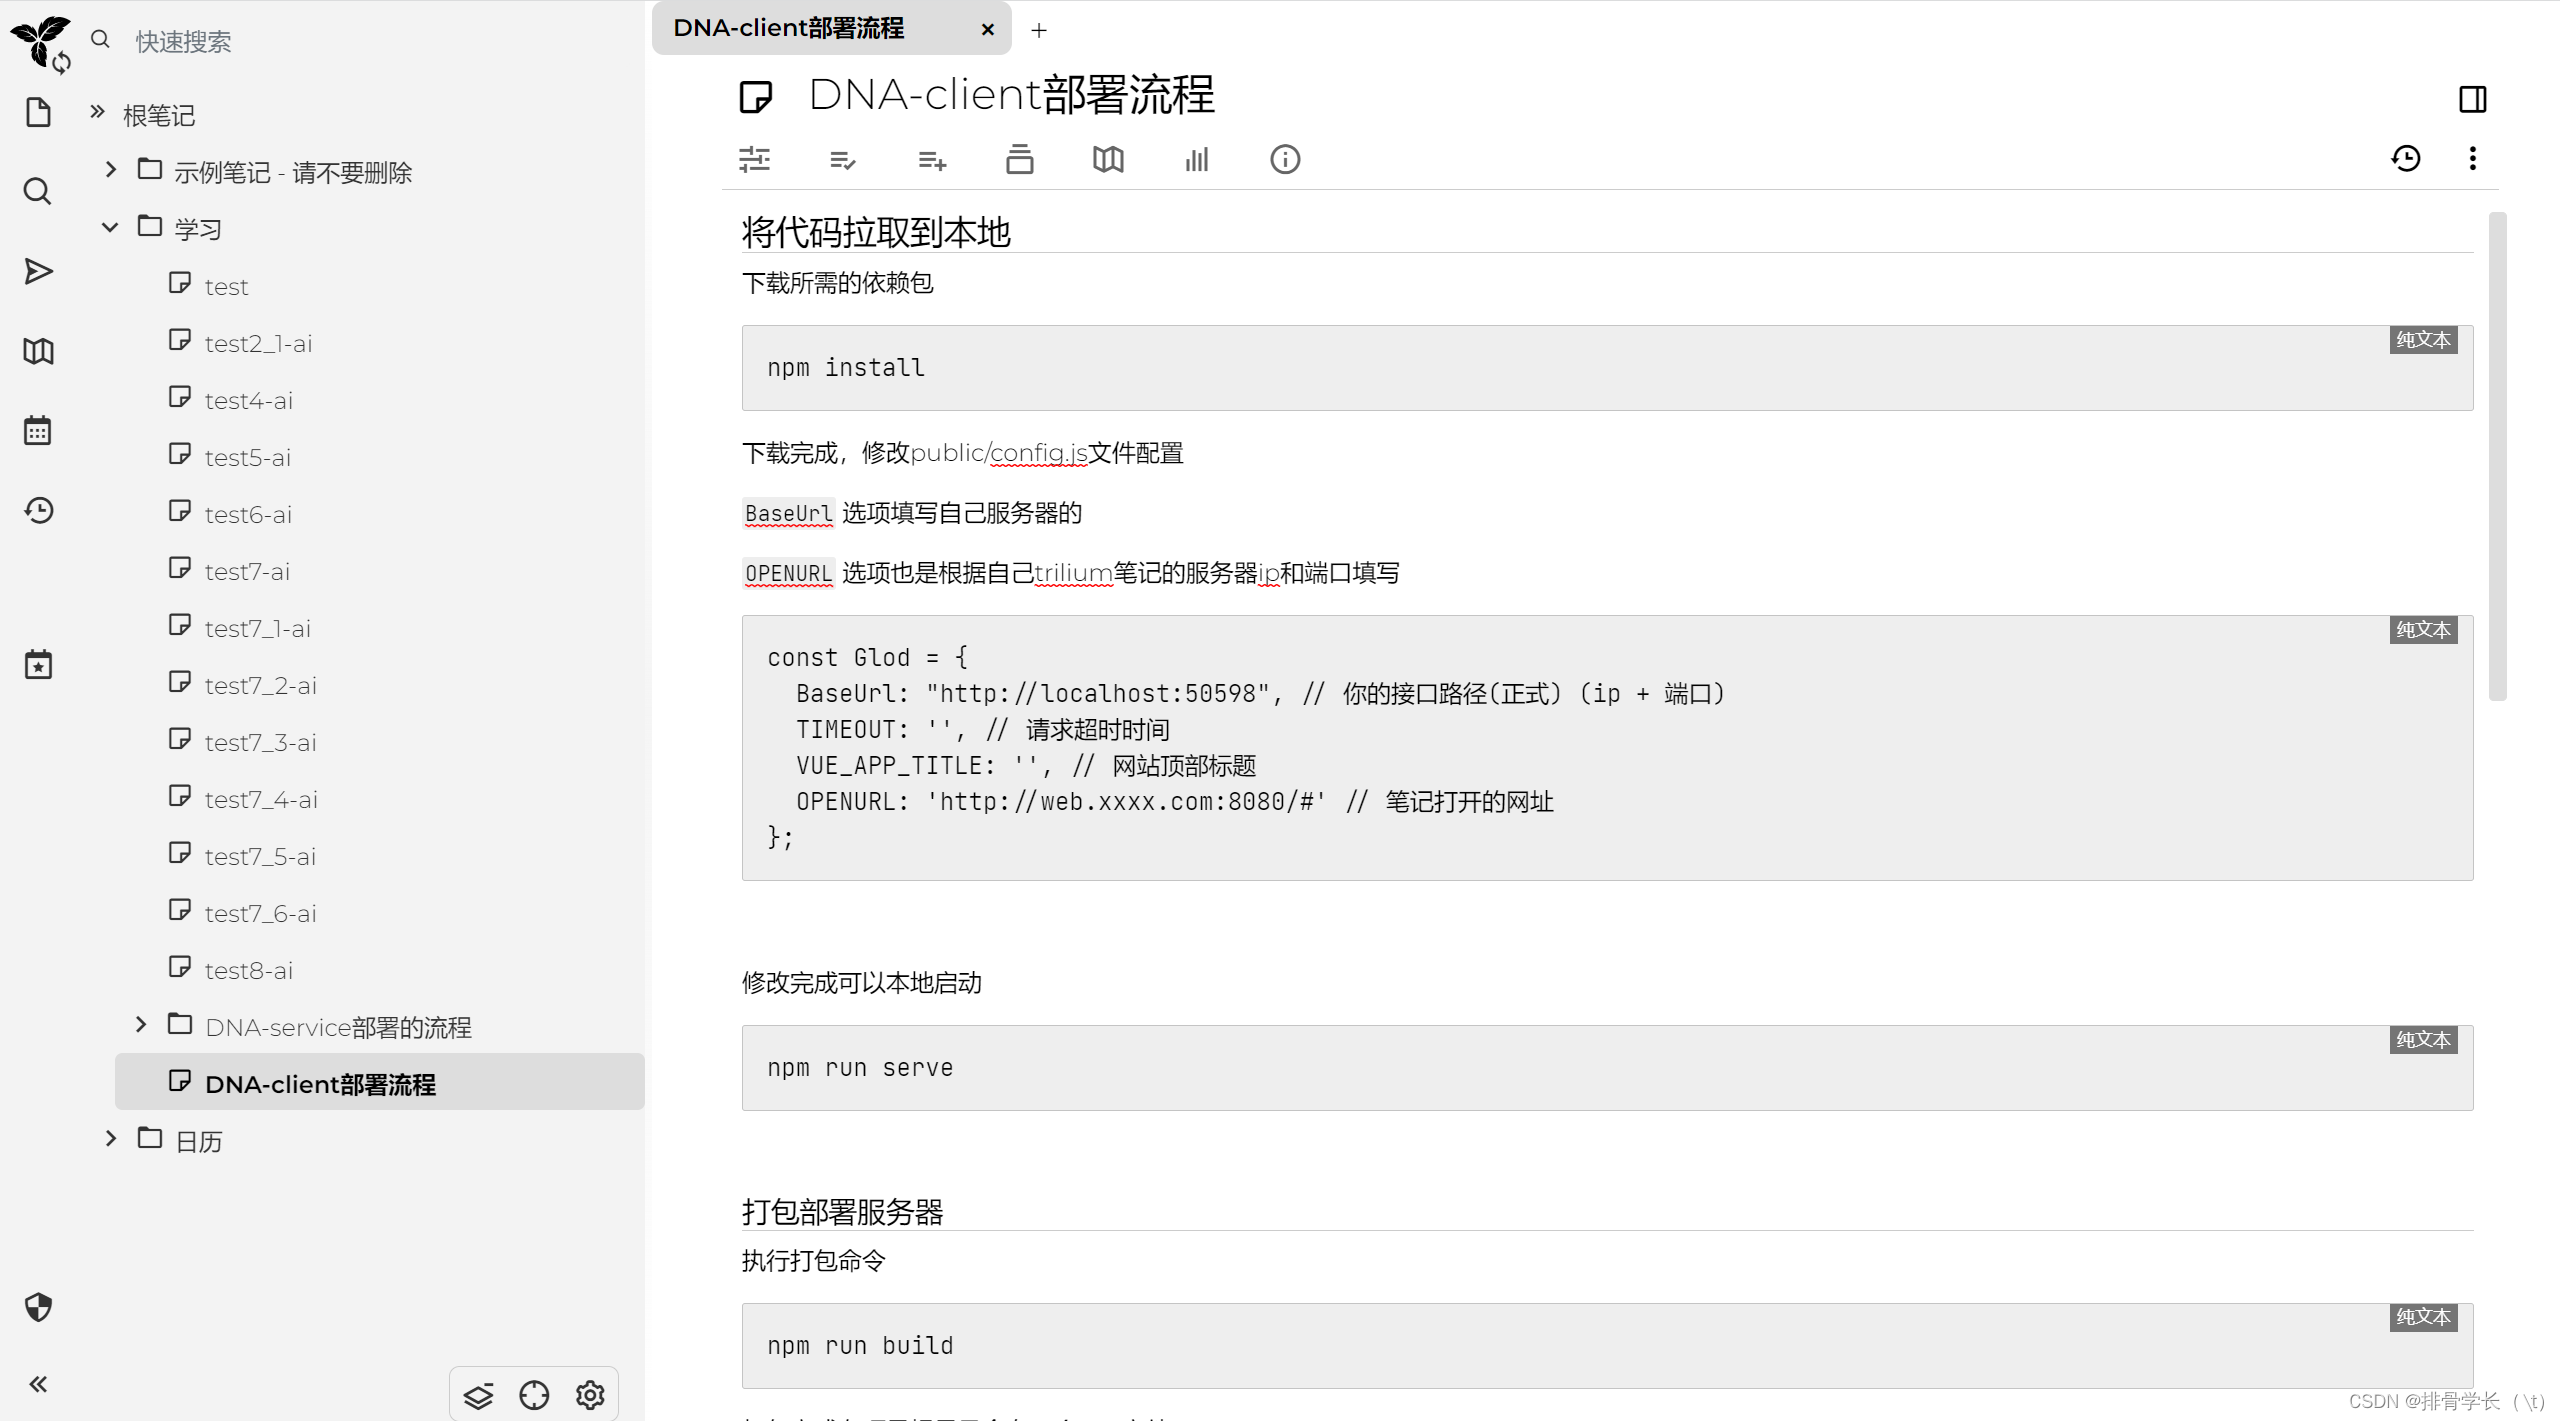
Task: Open the test7-ai note
Action: (x=247, y=572)
